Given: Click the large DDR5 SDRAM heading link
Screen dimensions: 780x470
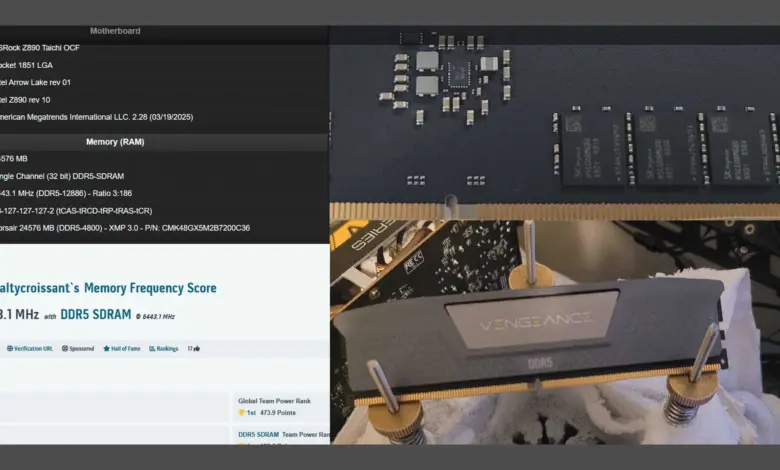Looking at the screenshot, I should tap(96, 314).
